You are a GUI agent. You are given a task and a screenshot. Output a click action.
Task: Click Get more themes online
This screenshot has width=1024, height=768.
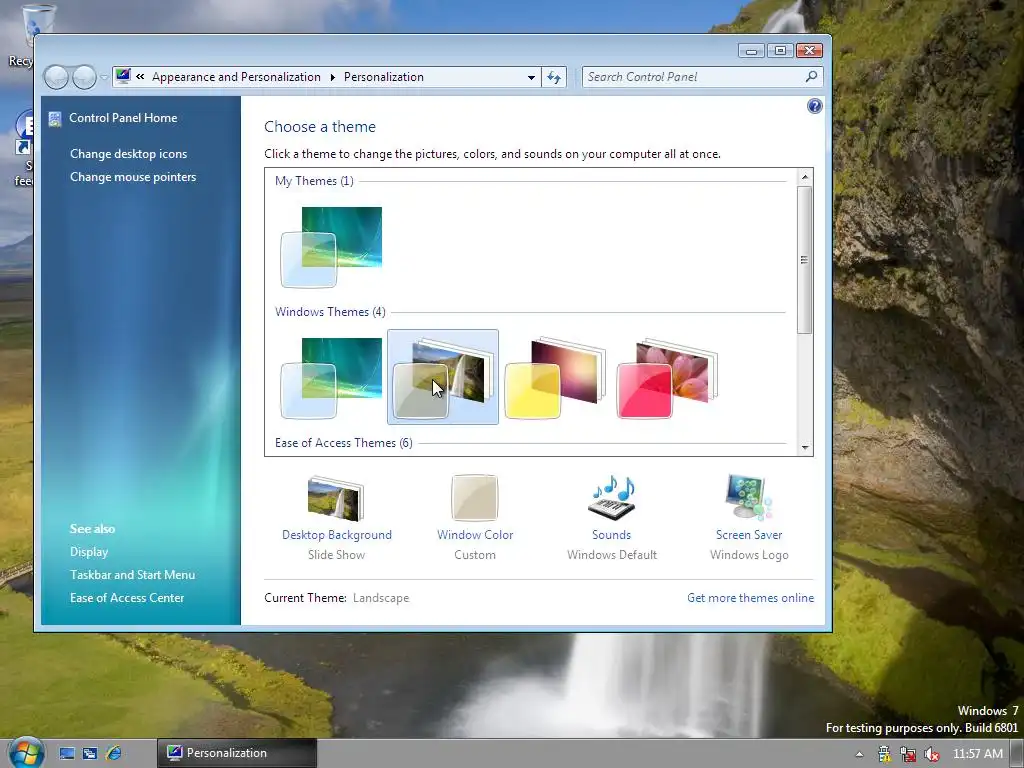click(750, 598)
